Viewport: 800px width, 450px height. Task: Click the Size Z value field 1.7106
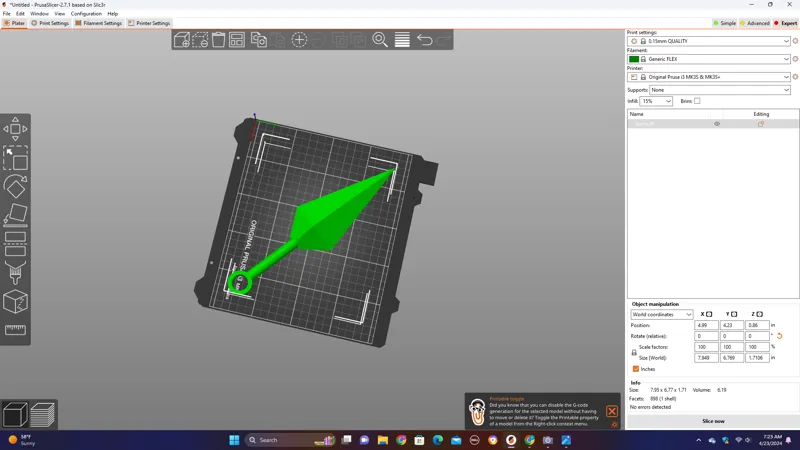pos(757,358)
